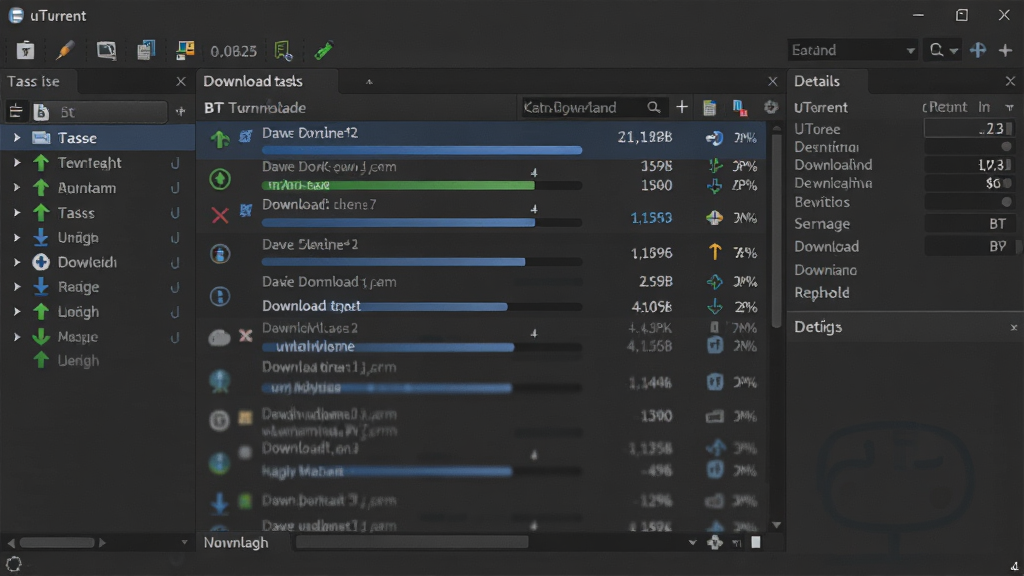Click the 1,1593 size value
The height and width of the screenshot is (576, 1024).
[x=651, y=217]
